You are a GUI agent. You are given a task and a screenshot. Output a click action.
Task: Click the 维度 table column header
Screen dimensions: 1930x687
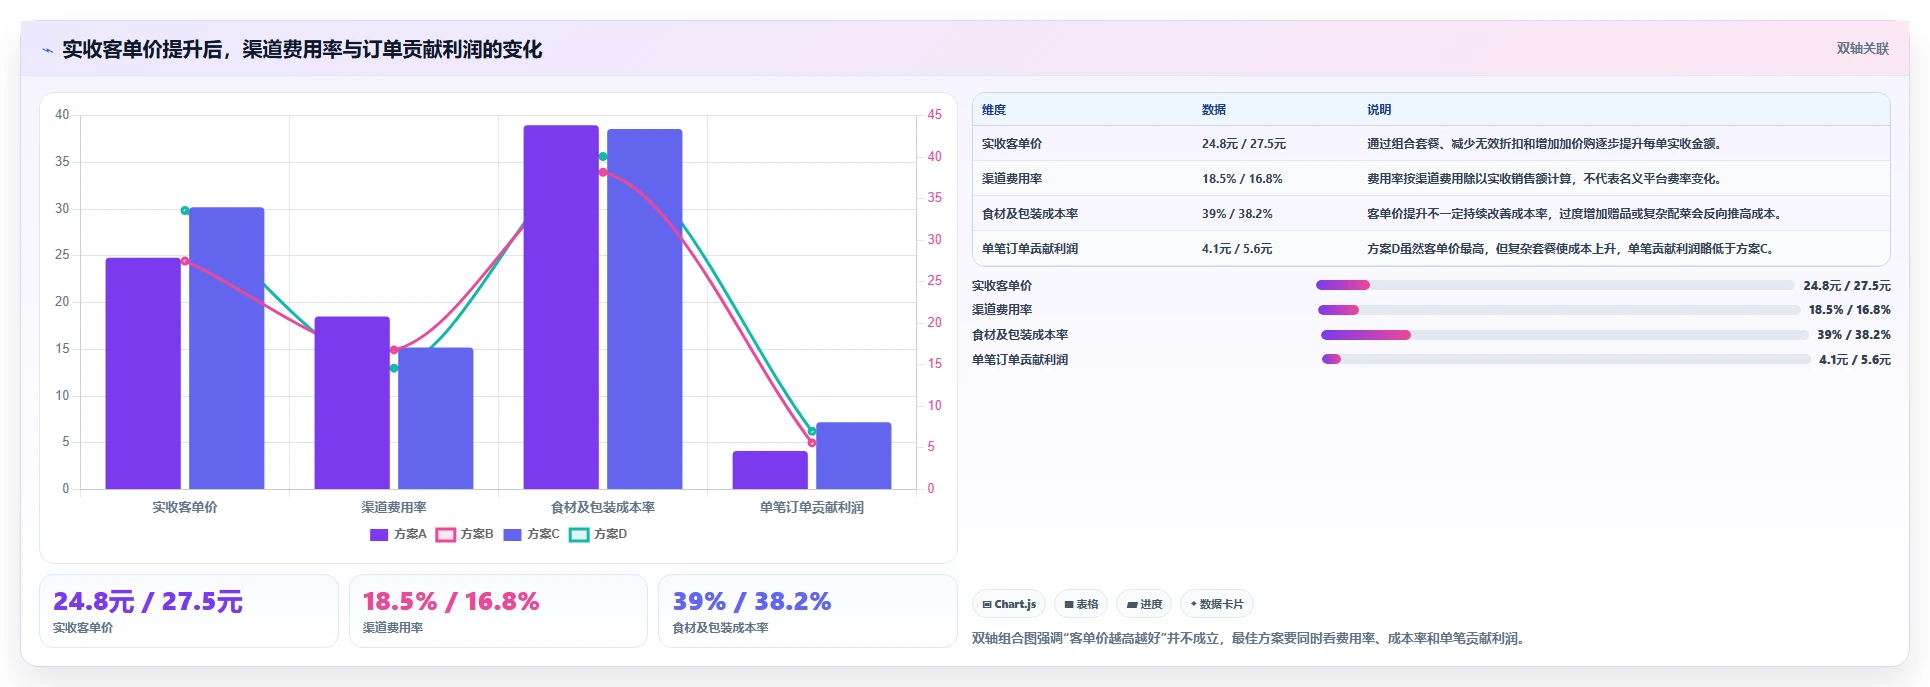(x=994, y=110)
